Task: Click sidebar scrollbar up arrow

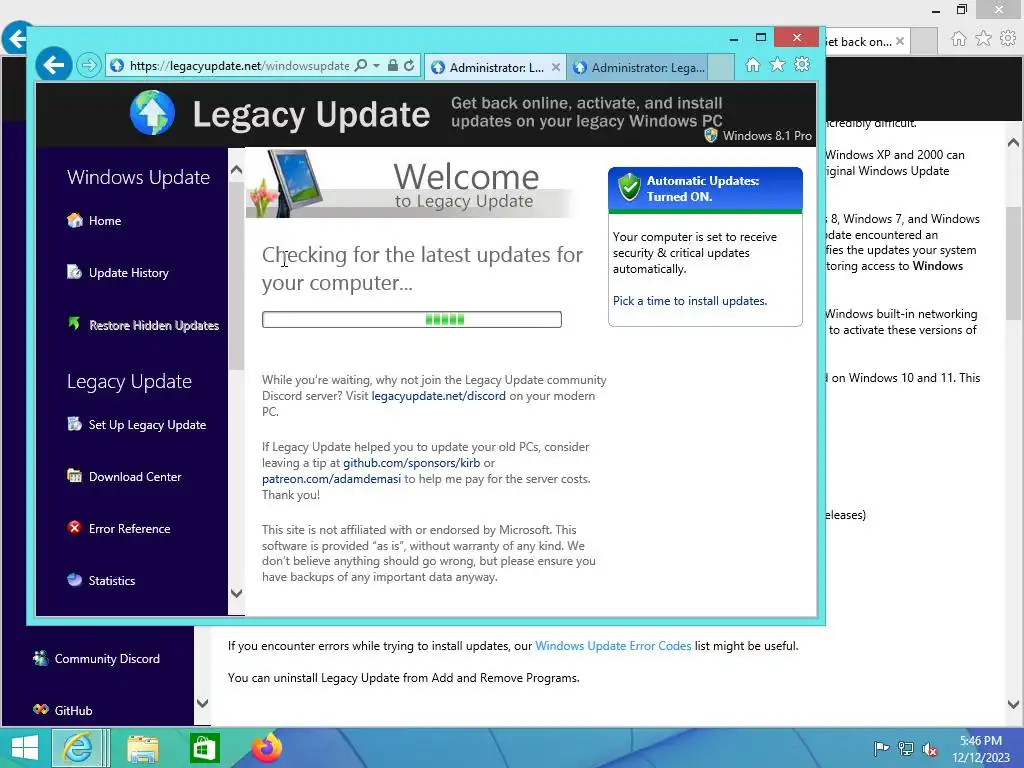Action: click(236, 170)
